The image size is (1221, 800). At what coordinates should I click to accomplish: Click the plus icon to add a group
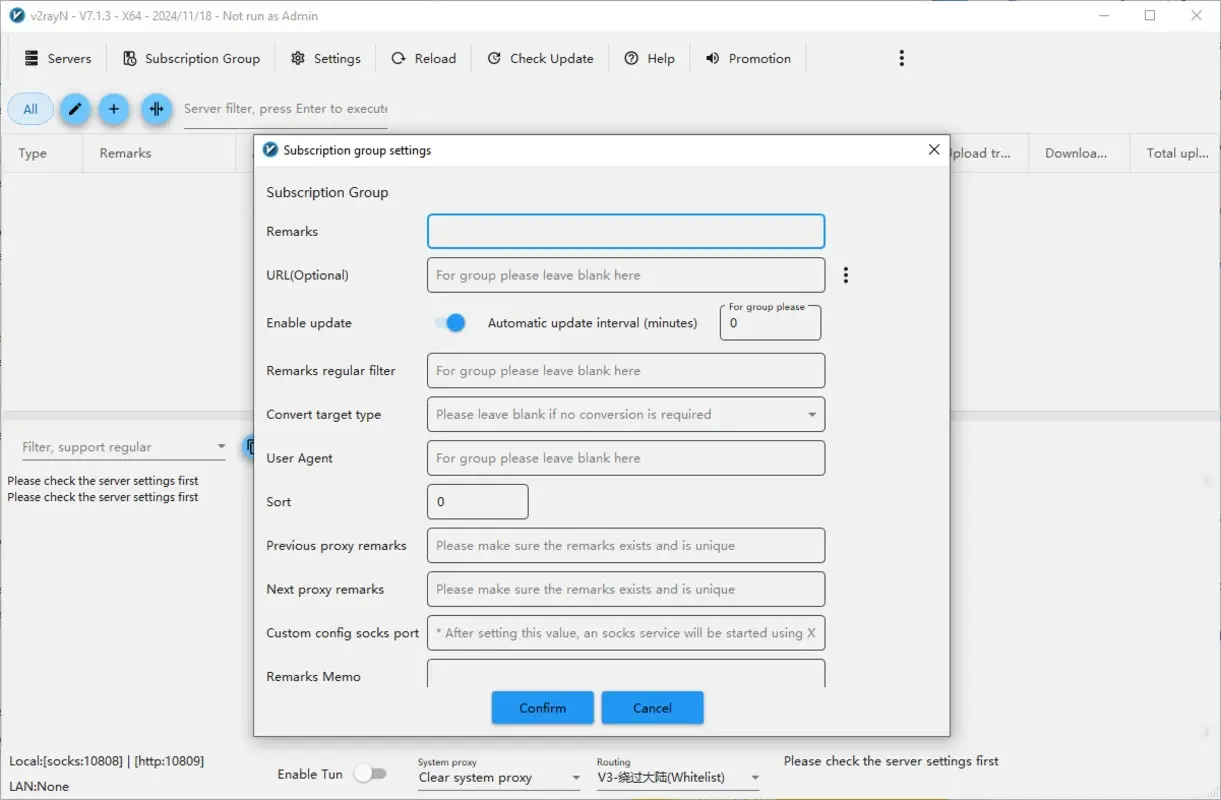[x=114, y=109]
